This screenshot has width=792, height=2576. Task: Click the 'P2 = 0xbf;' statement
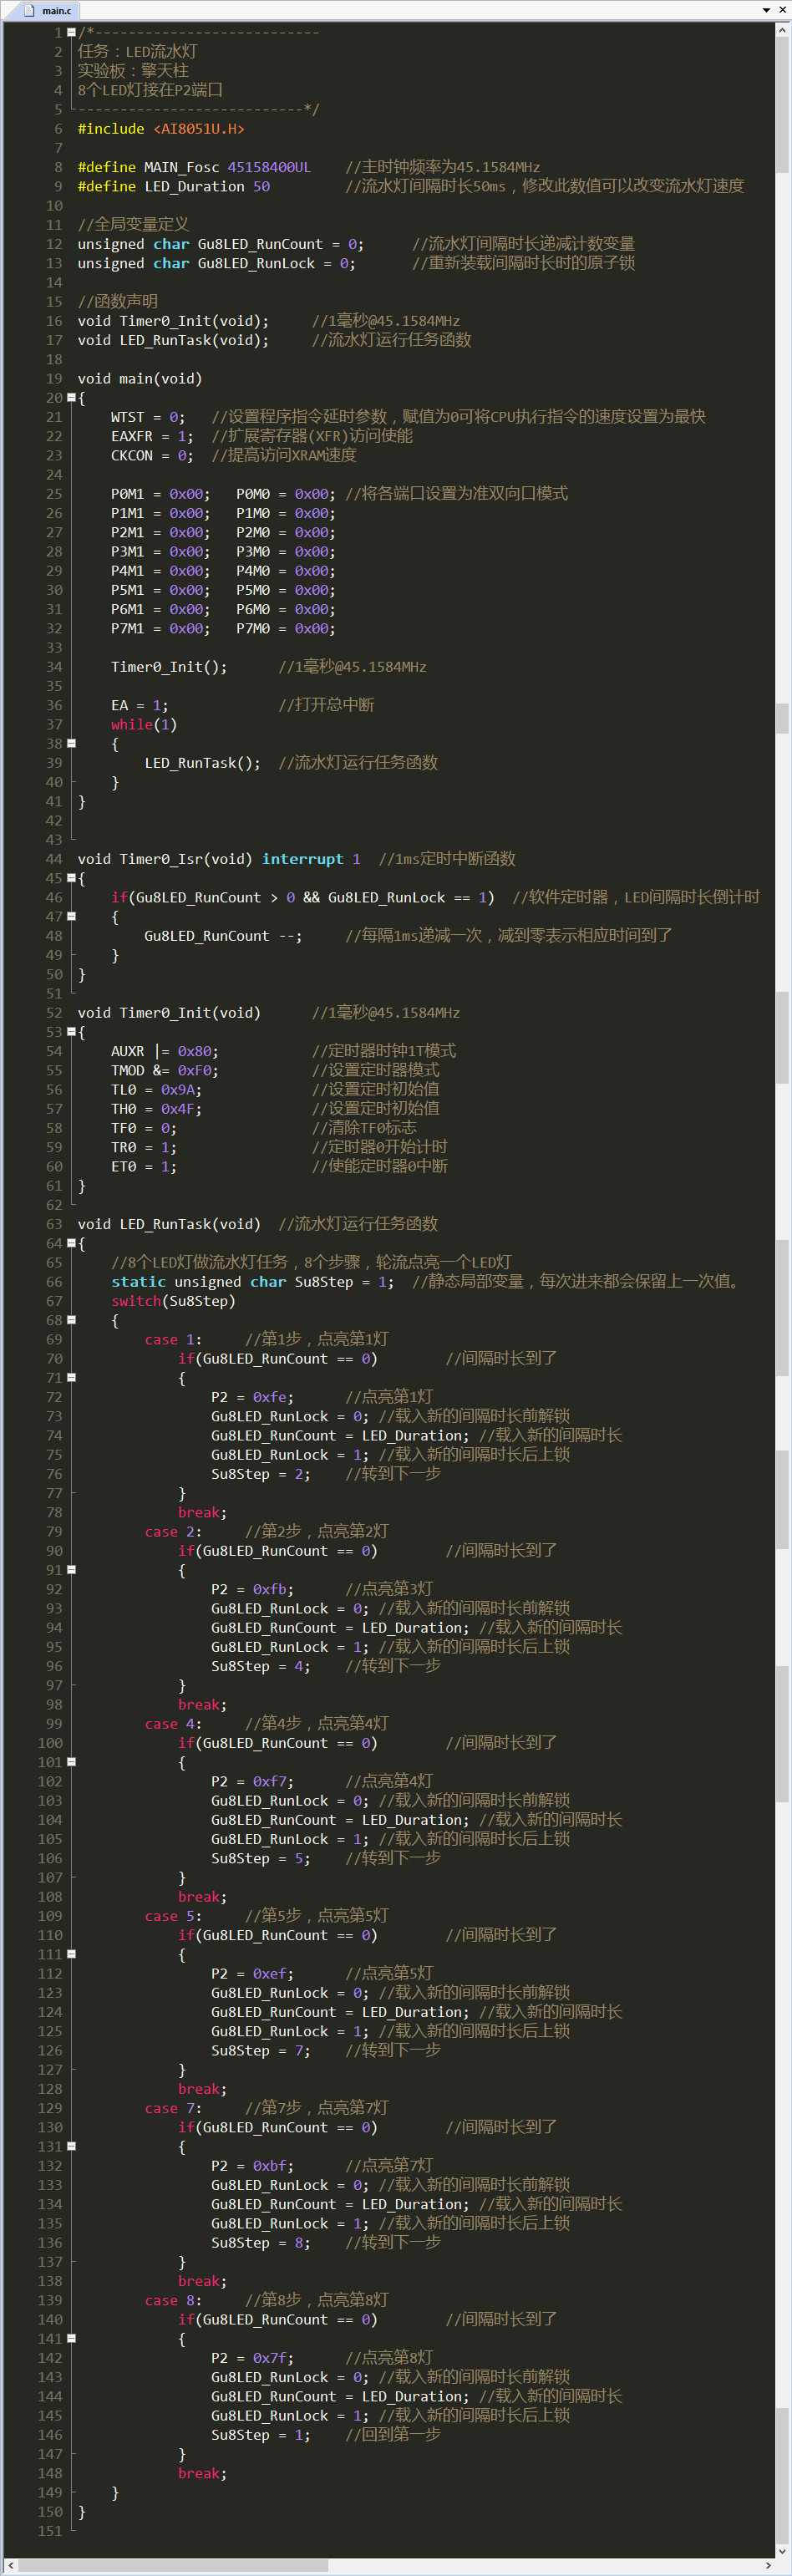tap(252, 2166)
